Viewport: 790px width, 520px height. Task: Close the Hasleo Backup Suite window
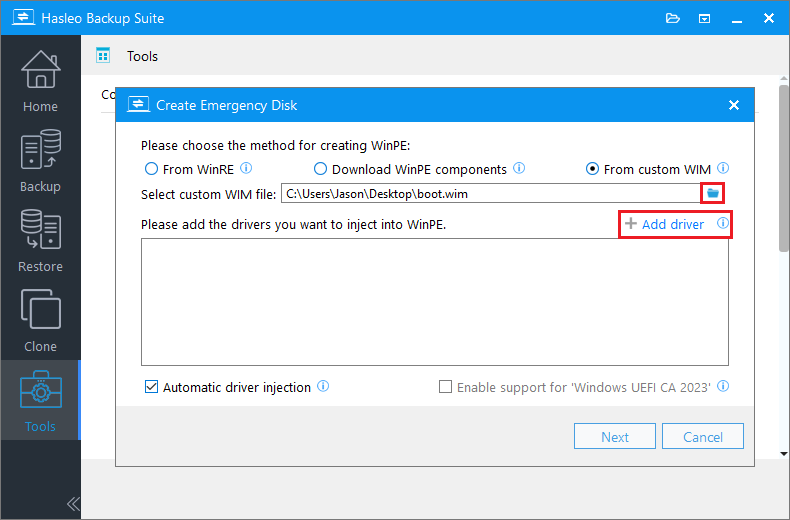point(769,18)
